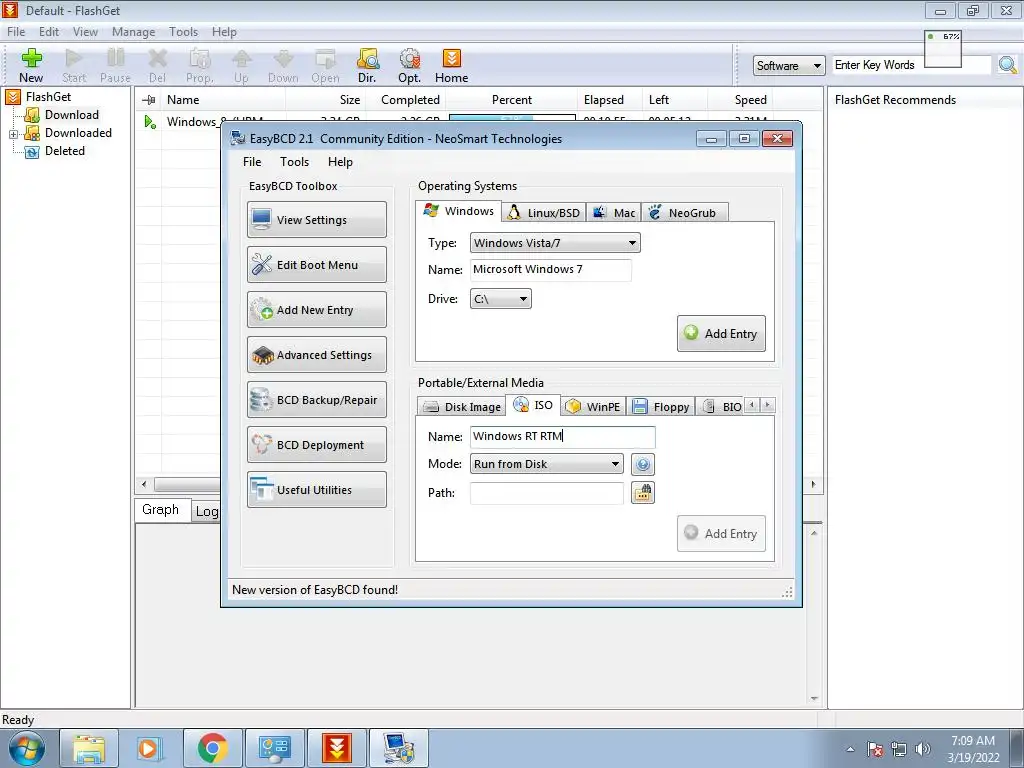The width and height of the screenshot is (1024, 768).
Task: Open FlashGet Manage menu
Action: (133, 32)
